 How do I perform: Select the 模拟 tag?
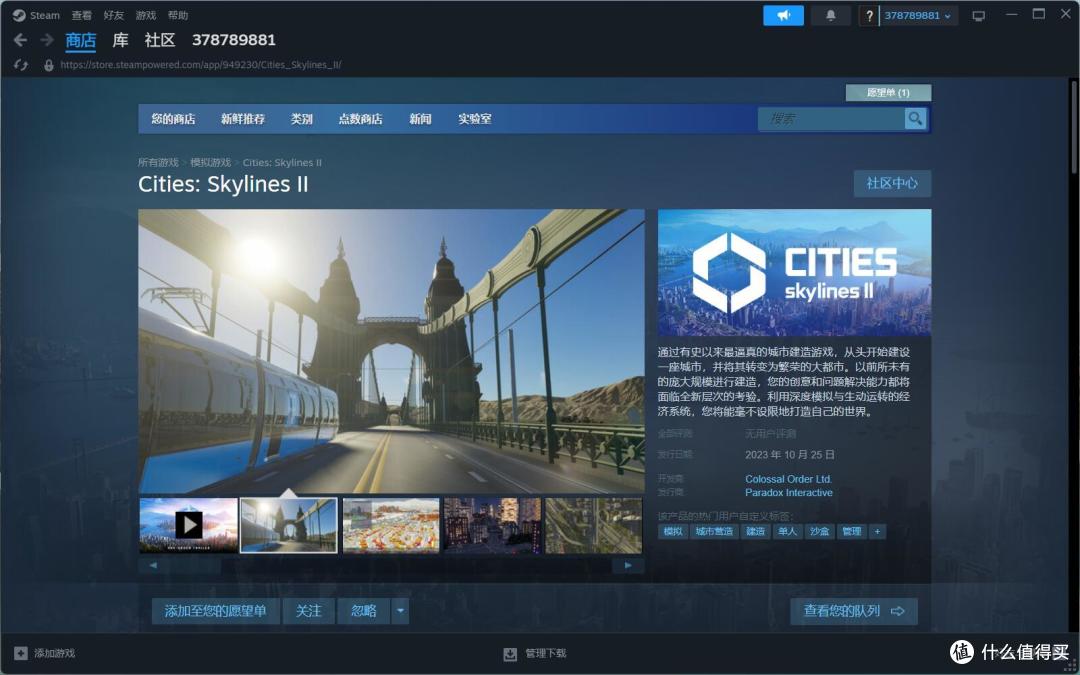coord(673,531)
